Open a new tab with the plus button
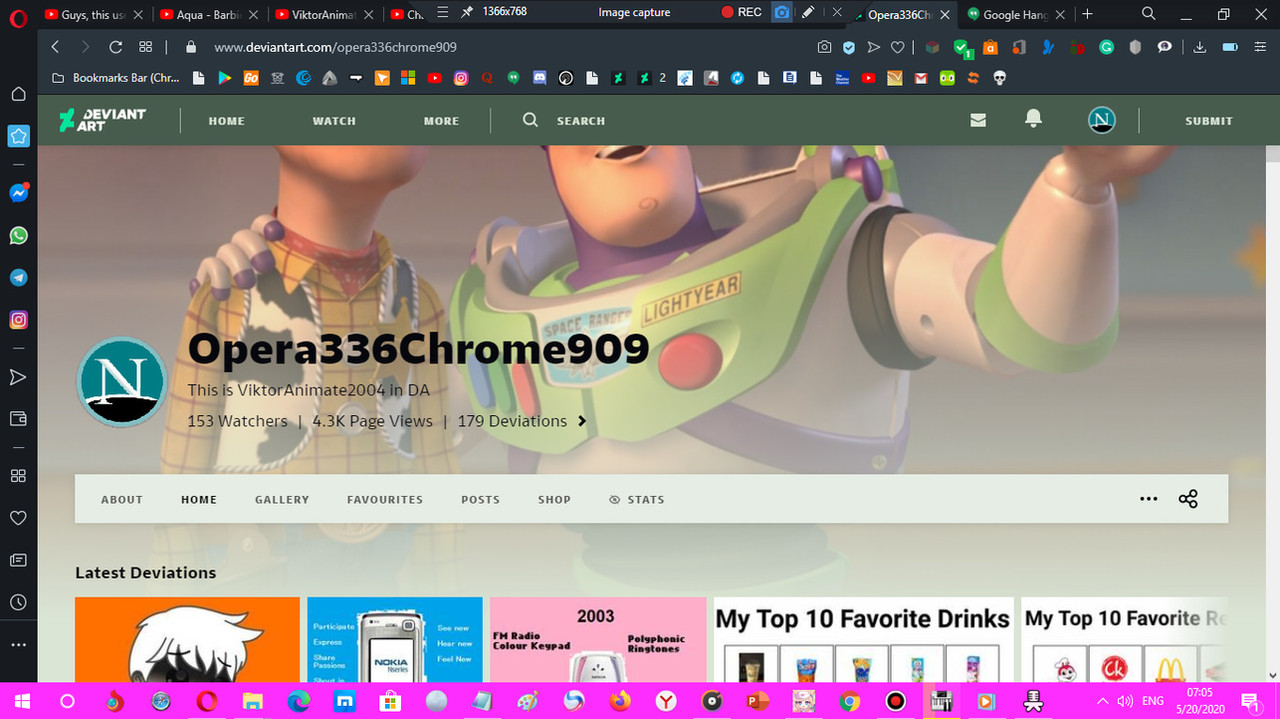Viewport: 1280px width, 719px height. (x=1087, y=14)
